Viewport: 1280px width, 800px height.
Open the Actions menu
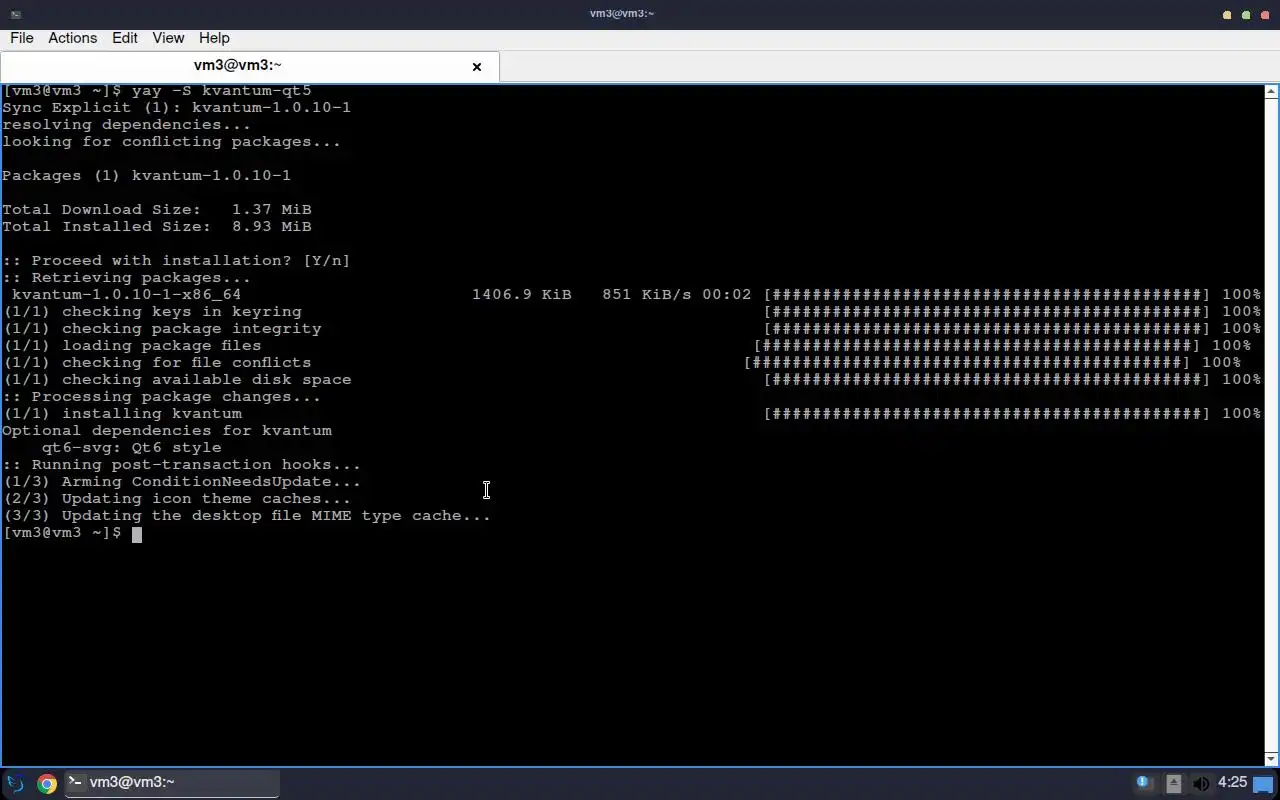pyautogui.click(x=73, y=38)
